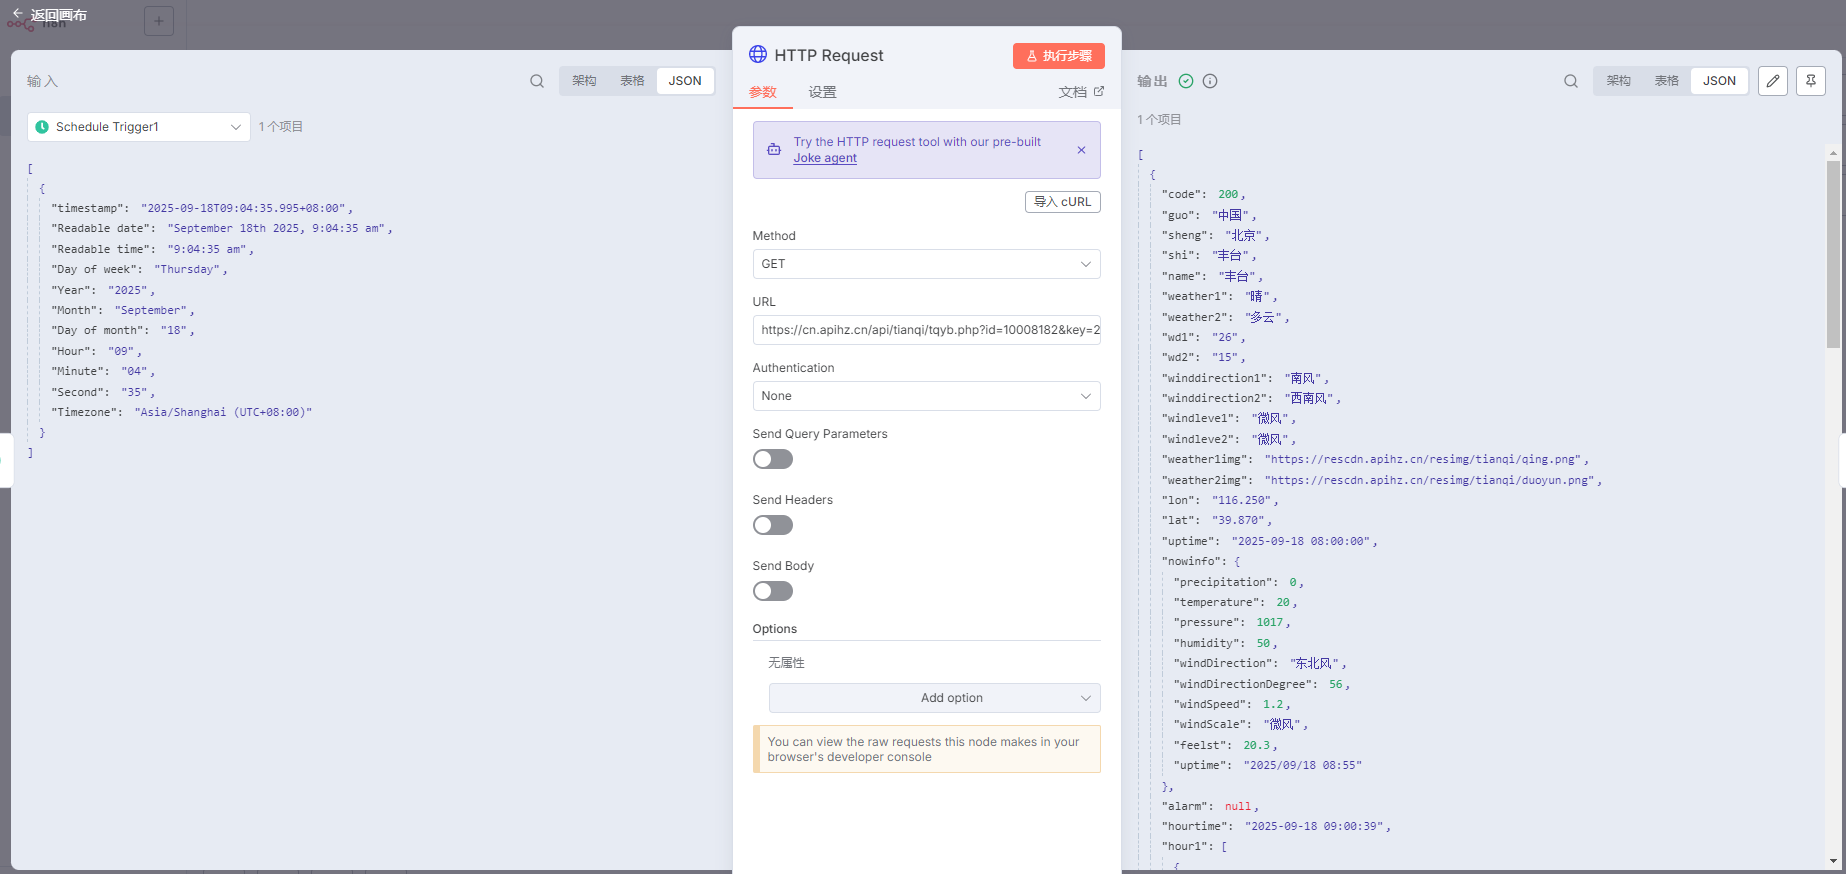Dismiss the Joke agent banner with X
The width and height of the screenshot is (1846, 874).
(x=1081, y=150)
